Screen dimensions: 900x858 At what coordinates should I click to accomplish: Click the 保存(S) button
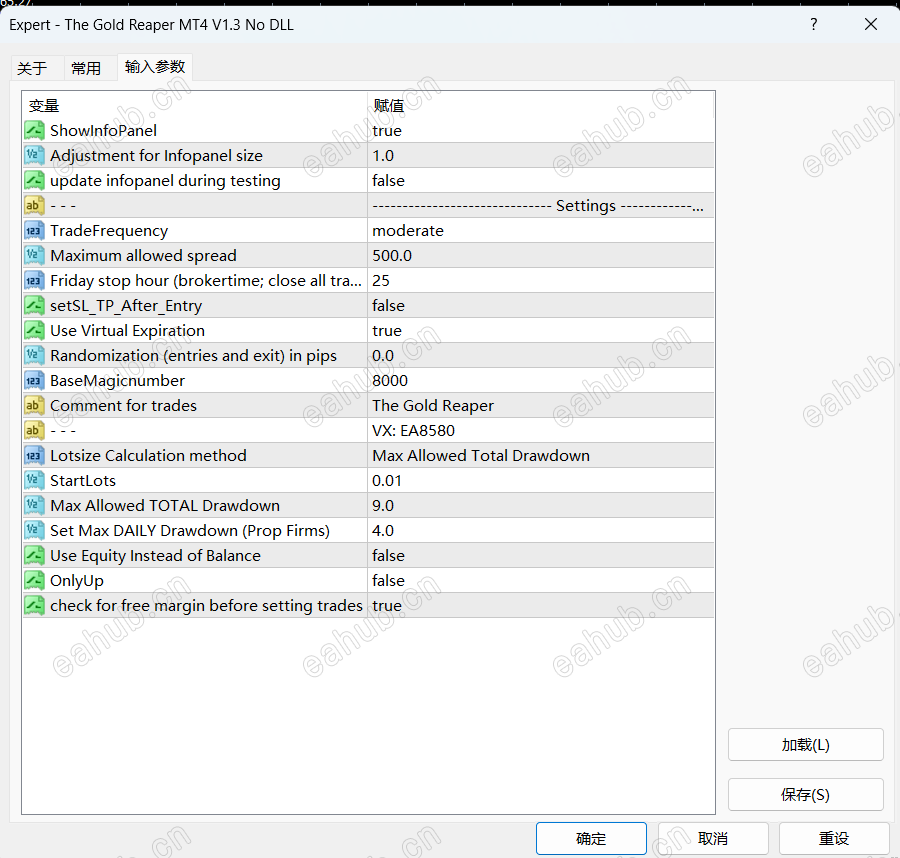pos(805,794)
